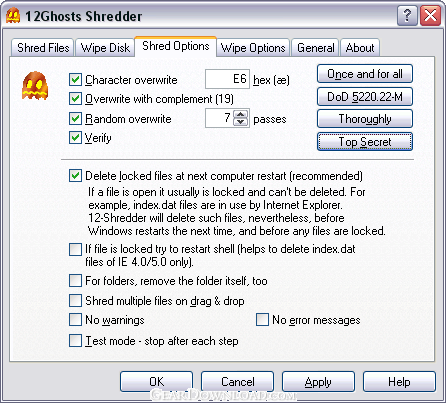Uncheck the Verify option
The width and height of the screenshot is (446, 403).
pos(75,137)
